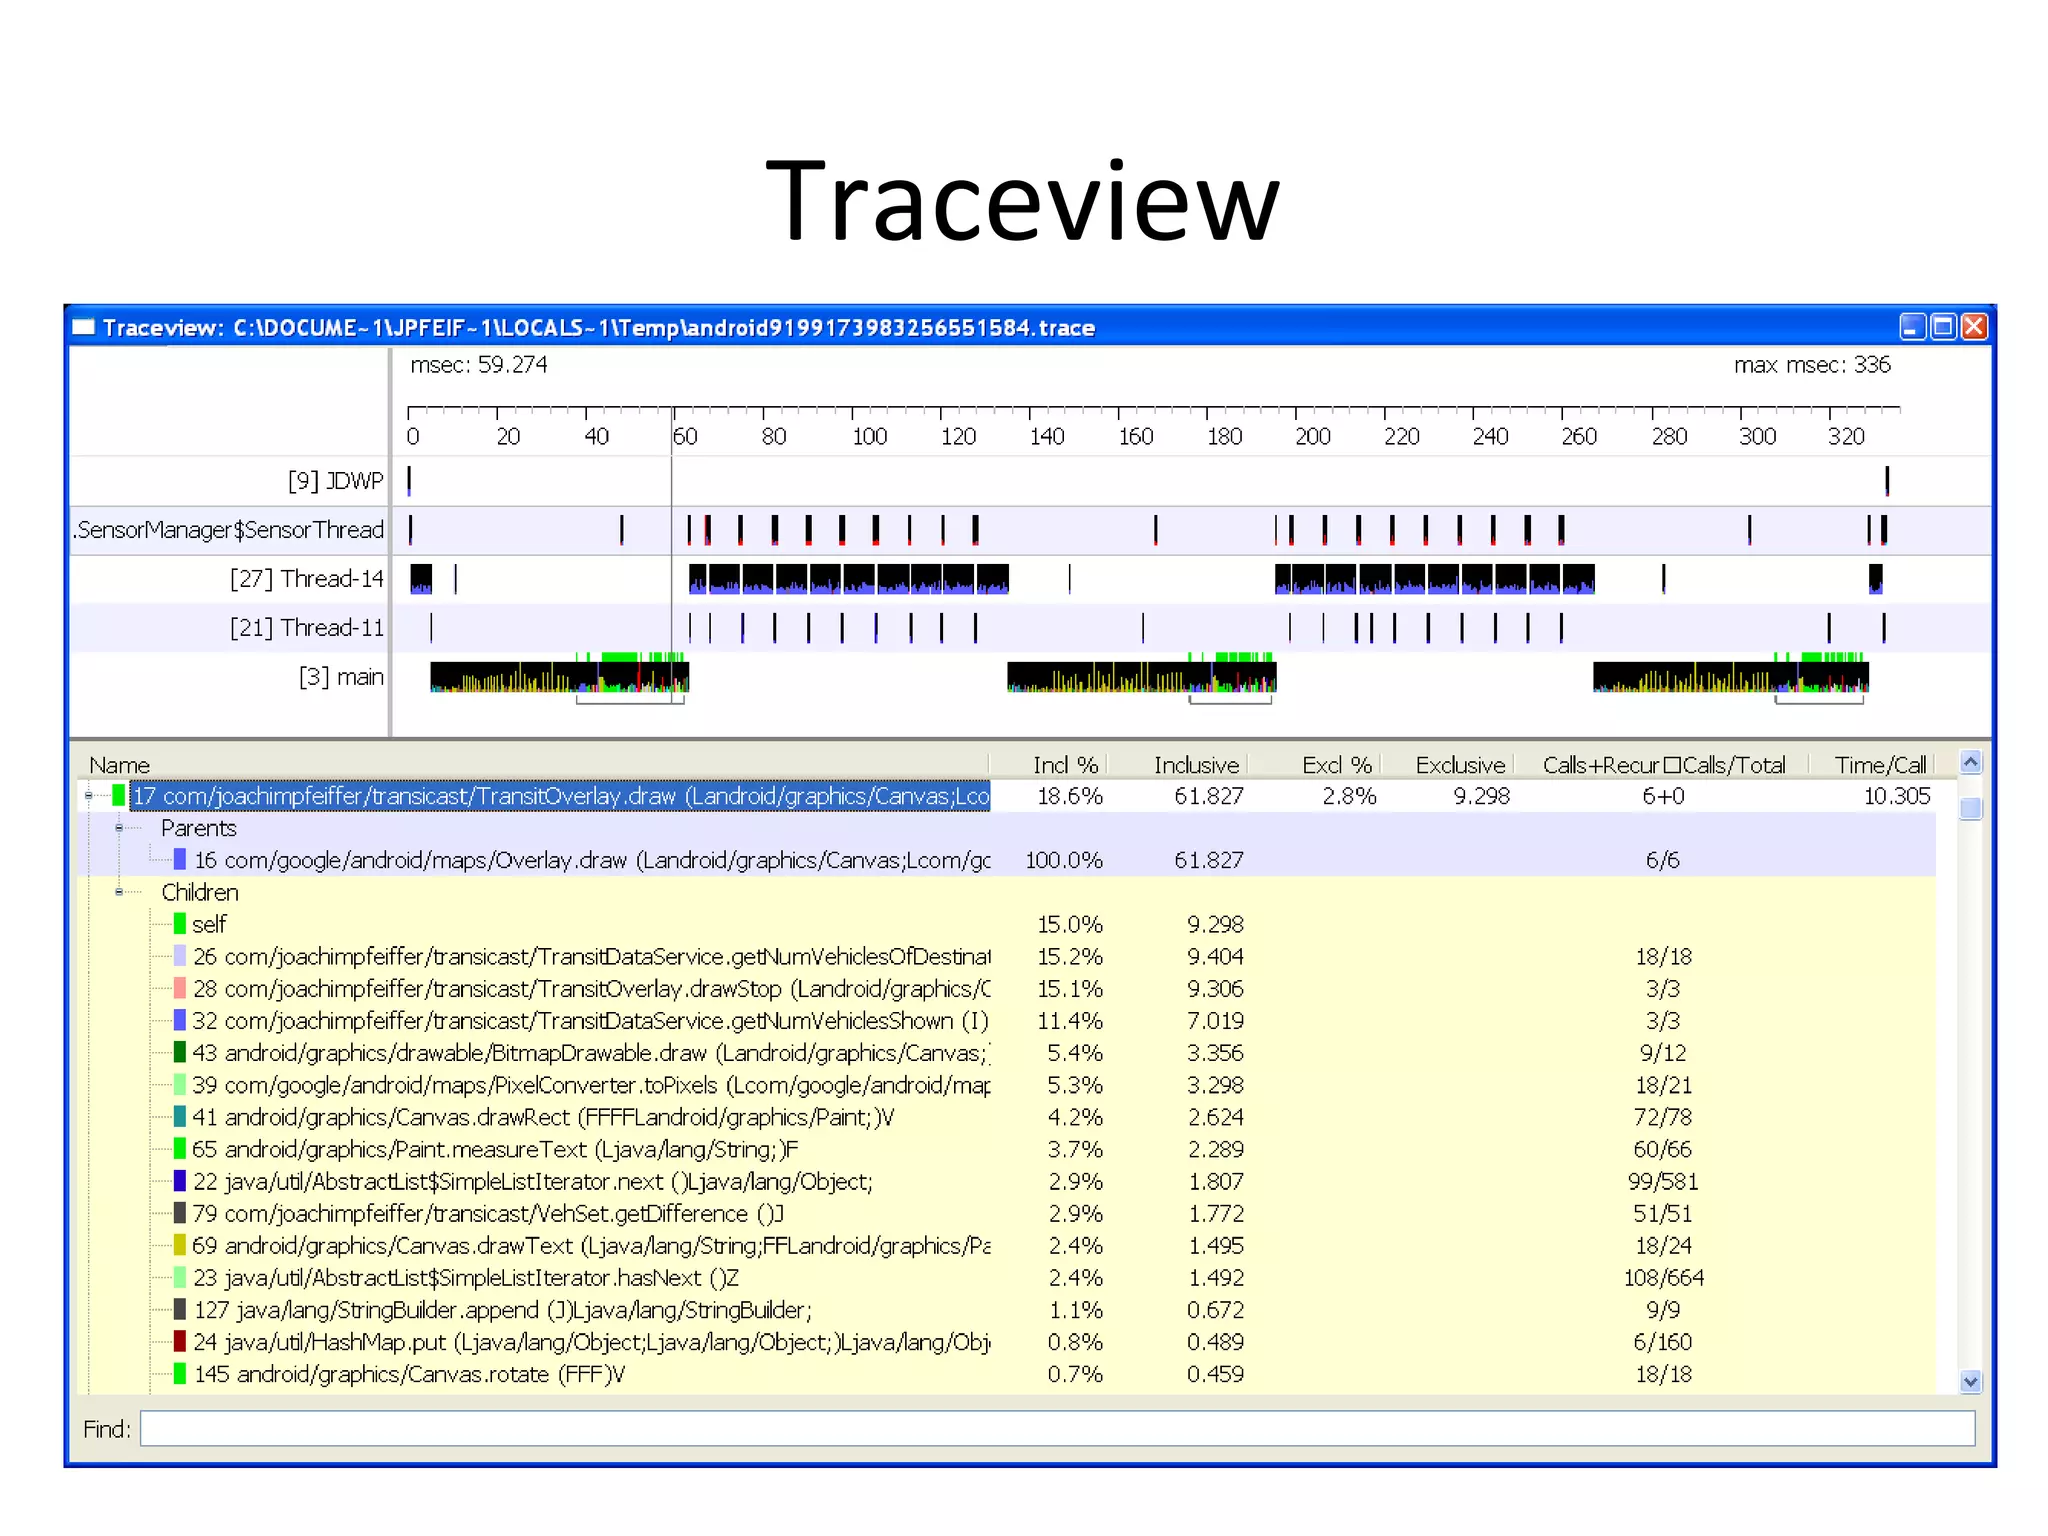Click the blue swatch beside Overlay.draw parent
Screen dimensions: 2048x1536
(180, 860)
